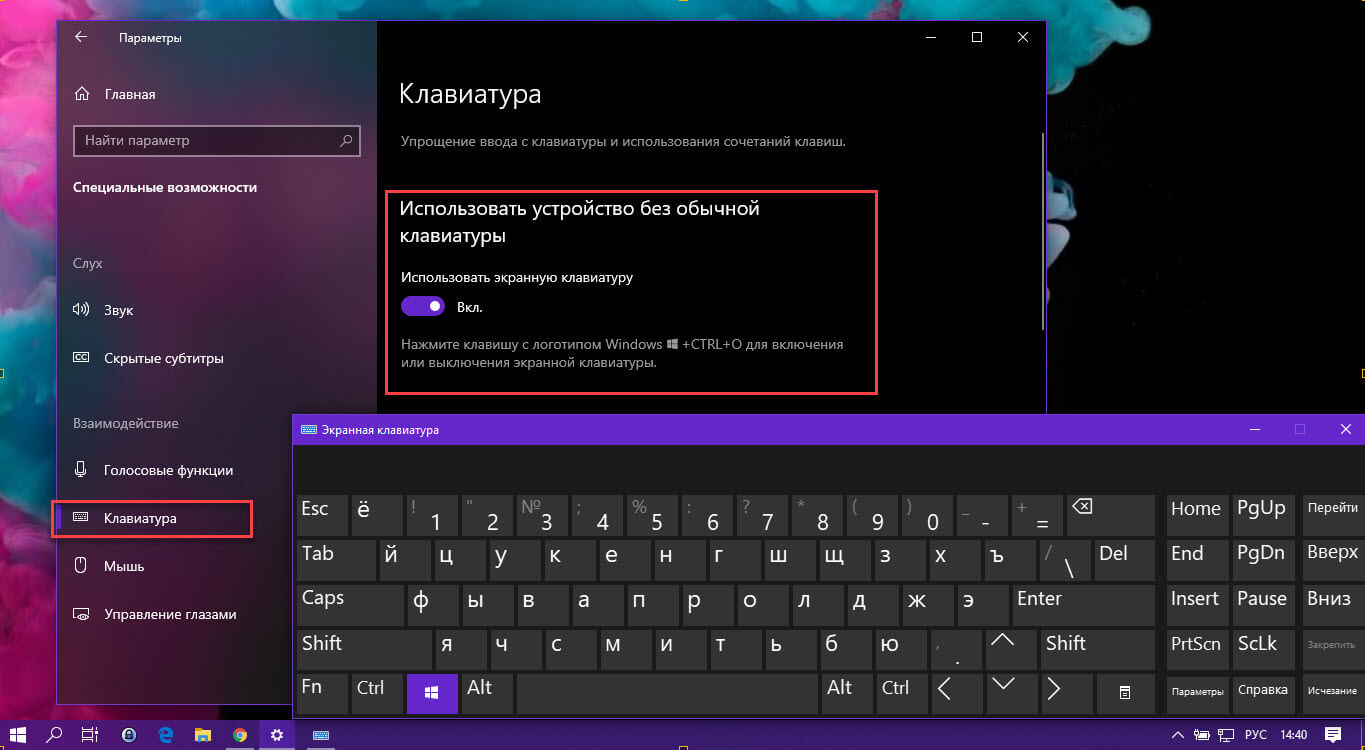This screenshot has width=1365, height=750.
Task: Tap the я key
Action: point(461,649)
